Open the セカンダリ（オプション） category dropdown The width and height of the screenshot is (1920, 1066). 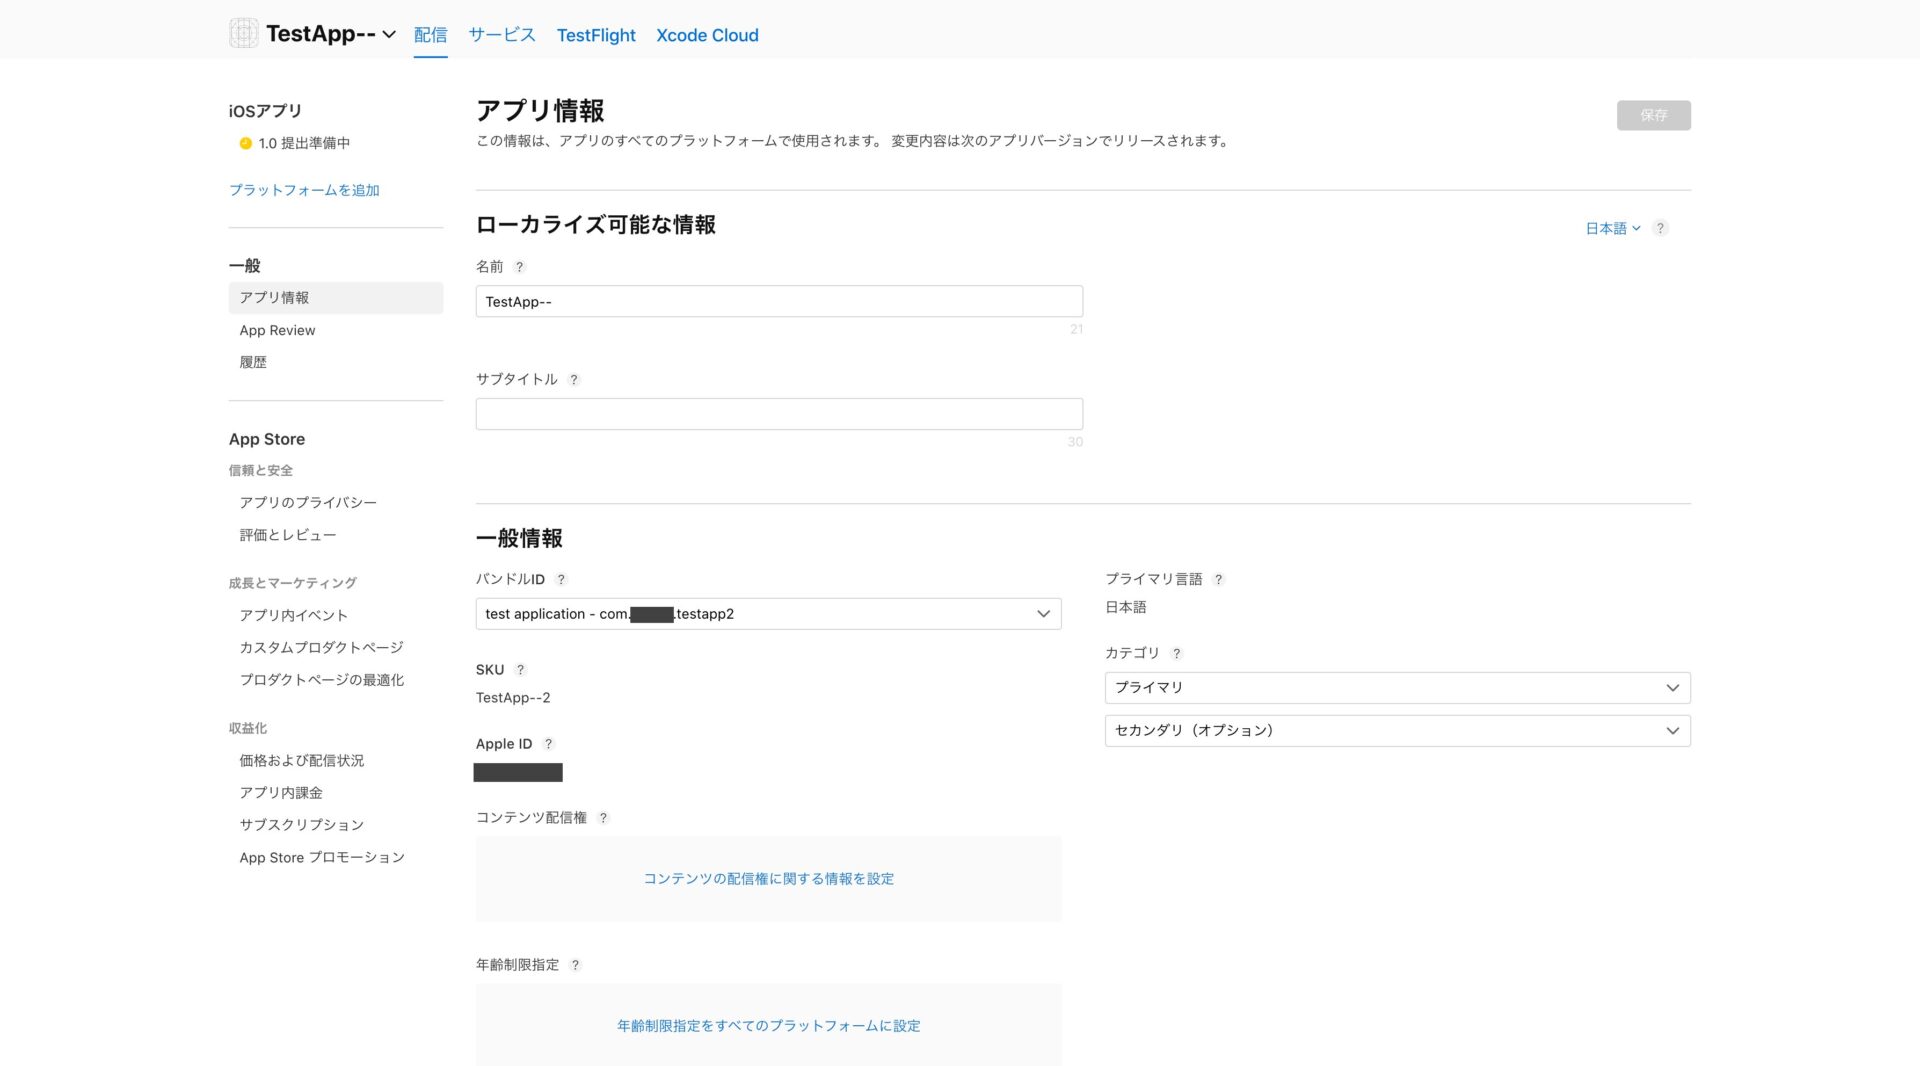pos(1397,731)
